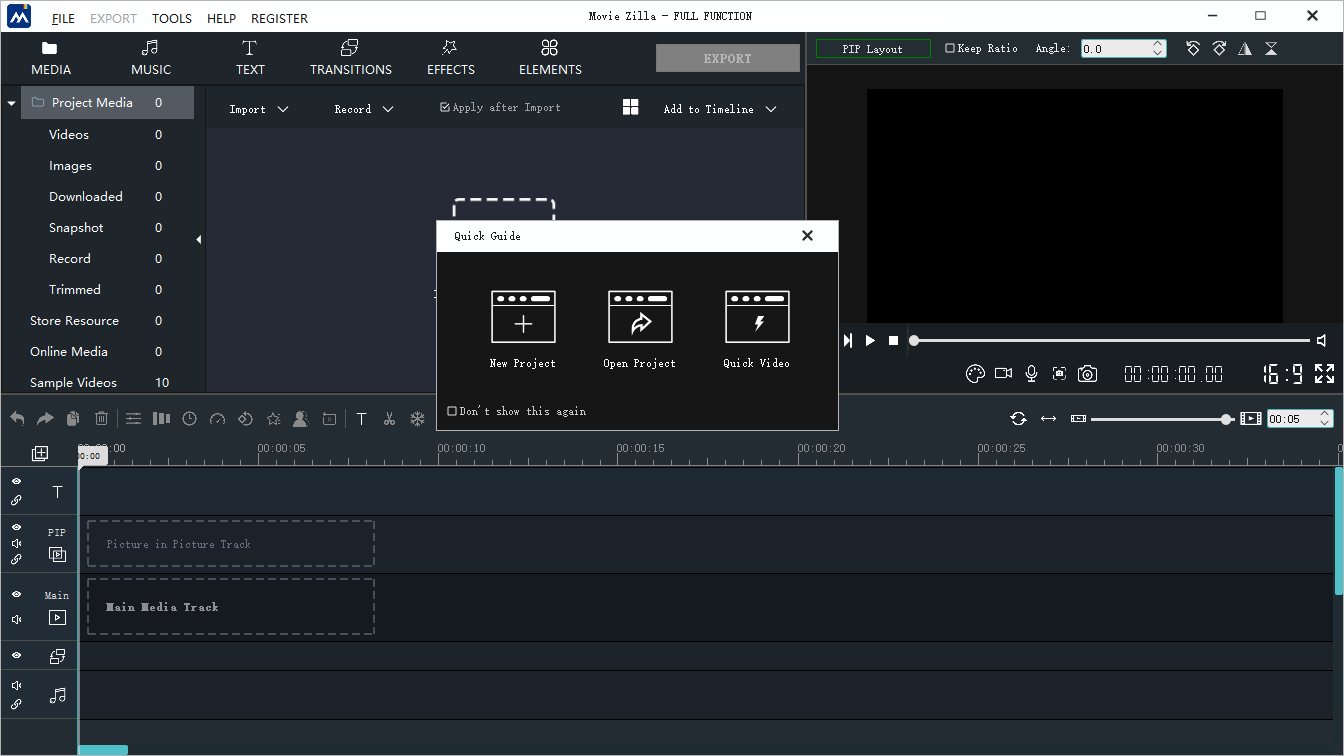Toggle the Keep Ratio checkbox
This screenshot has height=756, width=1344.
[950, 48]
